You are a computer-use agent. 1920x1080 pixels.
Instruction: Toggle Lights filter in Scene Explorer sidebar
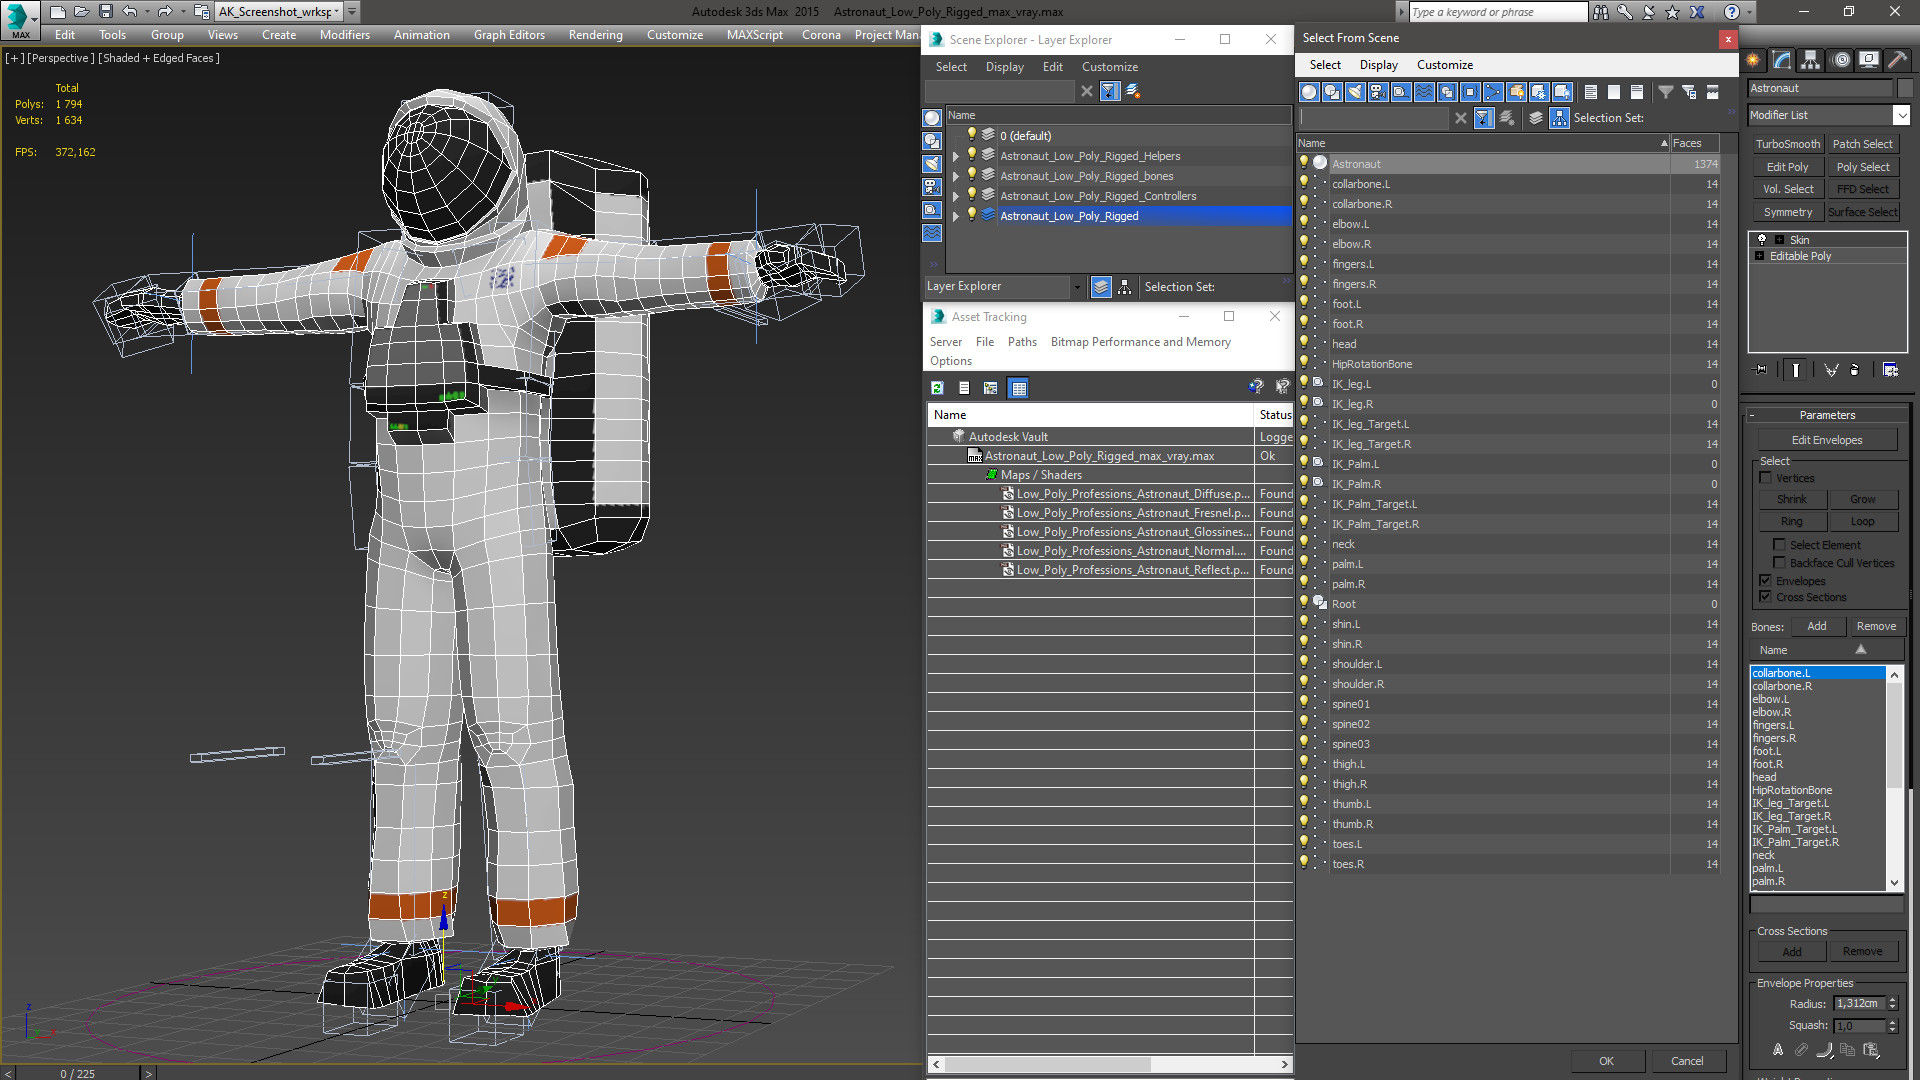coord(932,164)
